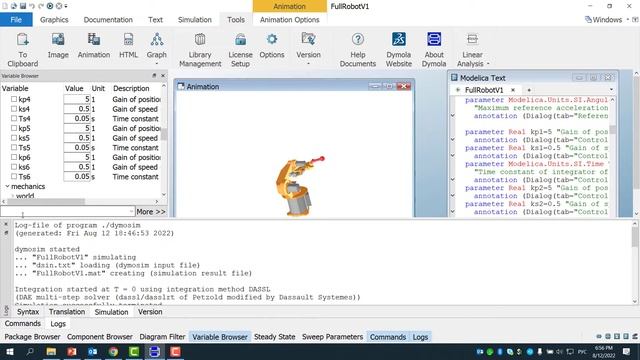Open the Version dropdown arrow

click(308, 64)
